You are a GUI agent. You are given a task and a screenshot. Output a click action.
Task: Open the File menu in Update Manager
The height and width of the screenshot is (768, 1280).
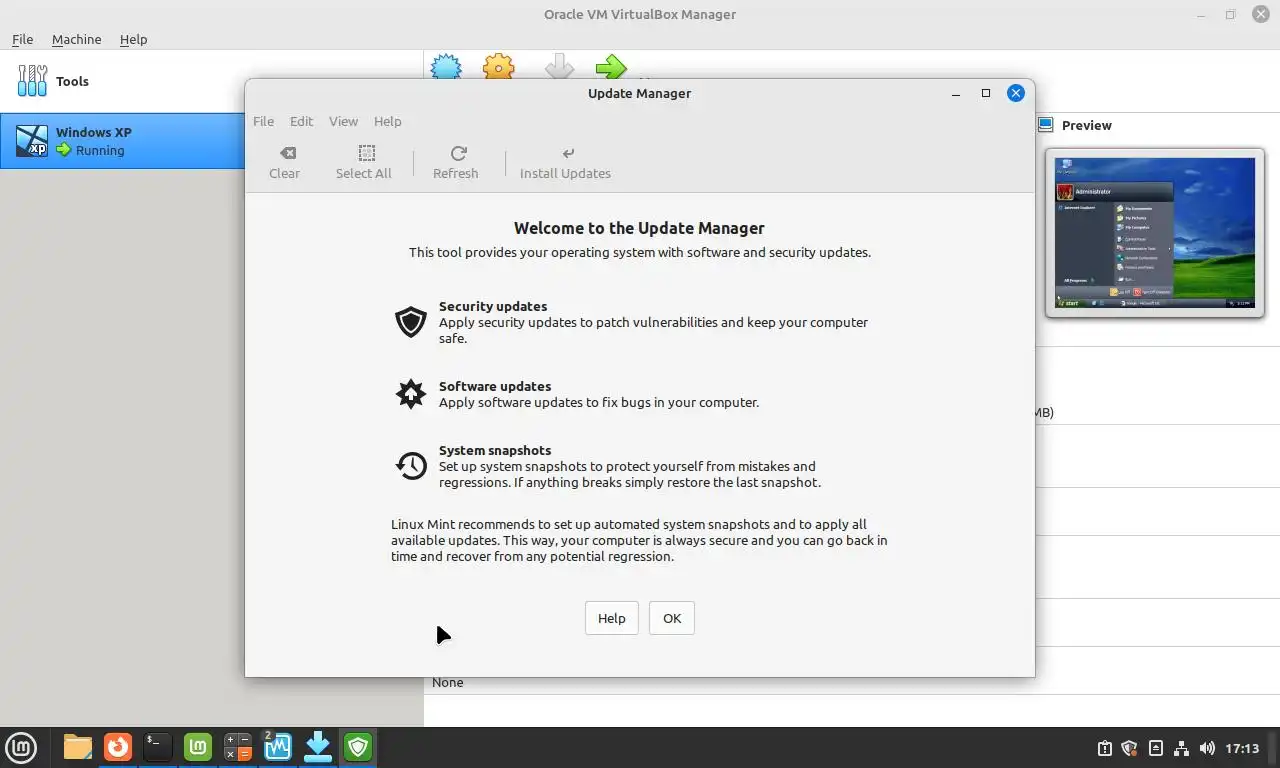(x=263, y=121)
